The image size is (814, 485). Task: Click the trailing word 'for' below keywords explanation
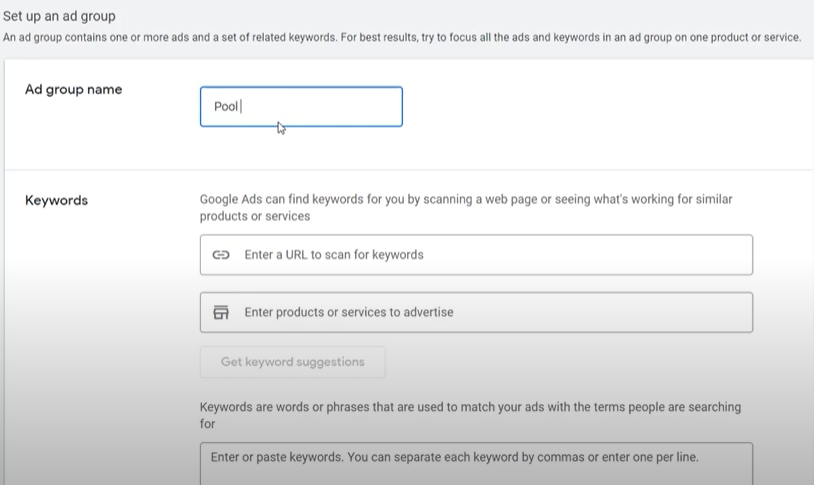207,424
